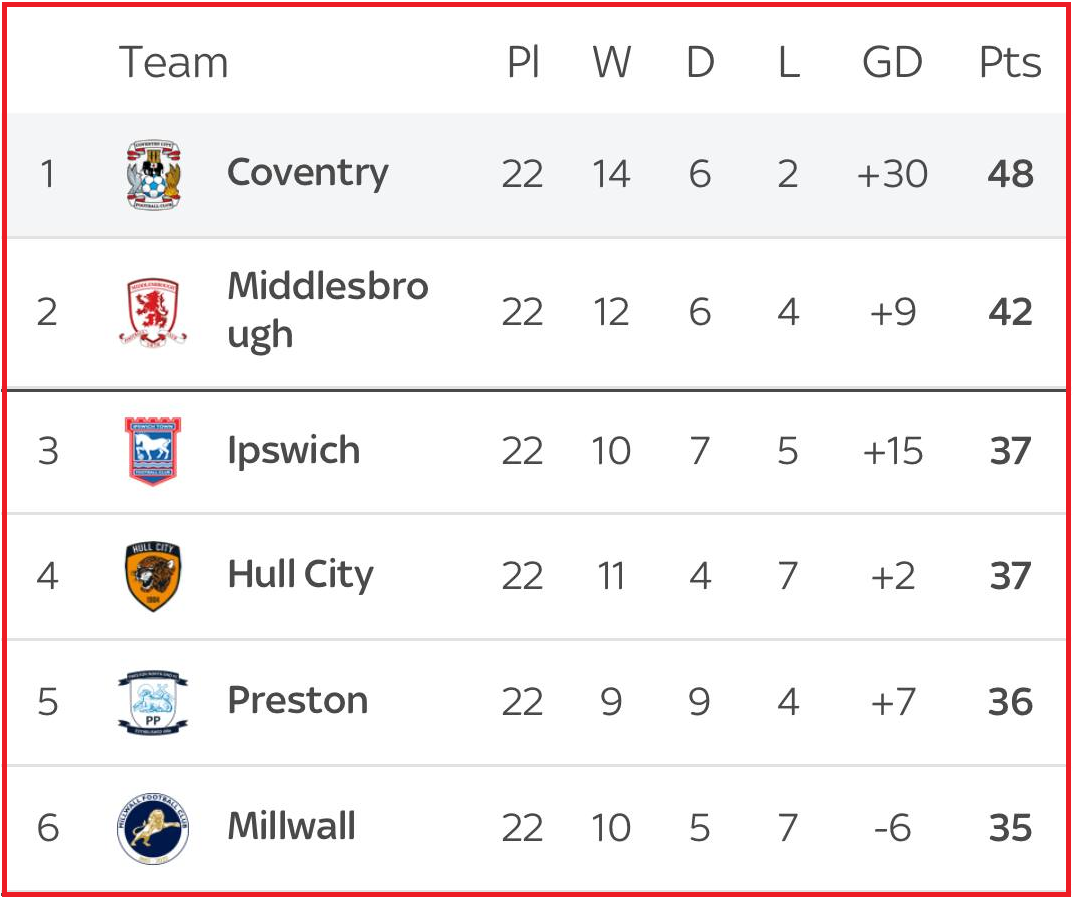This screenshot has height=899, width=1073.
Task: Open the Middlesbrough team name link
Action: [x=327, y=310]
